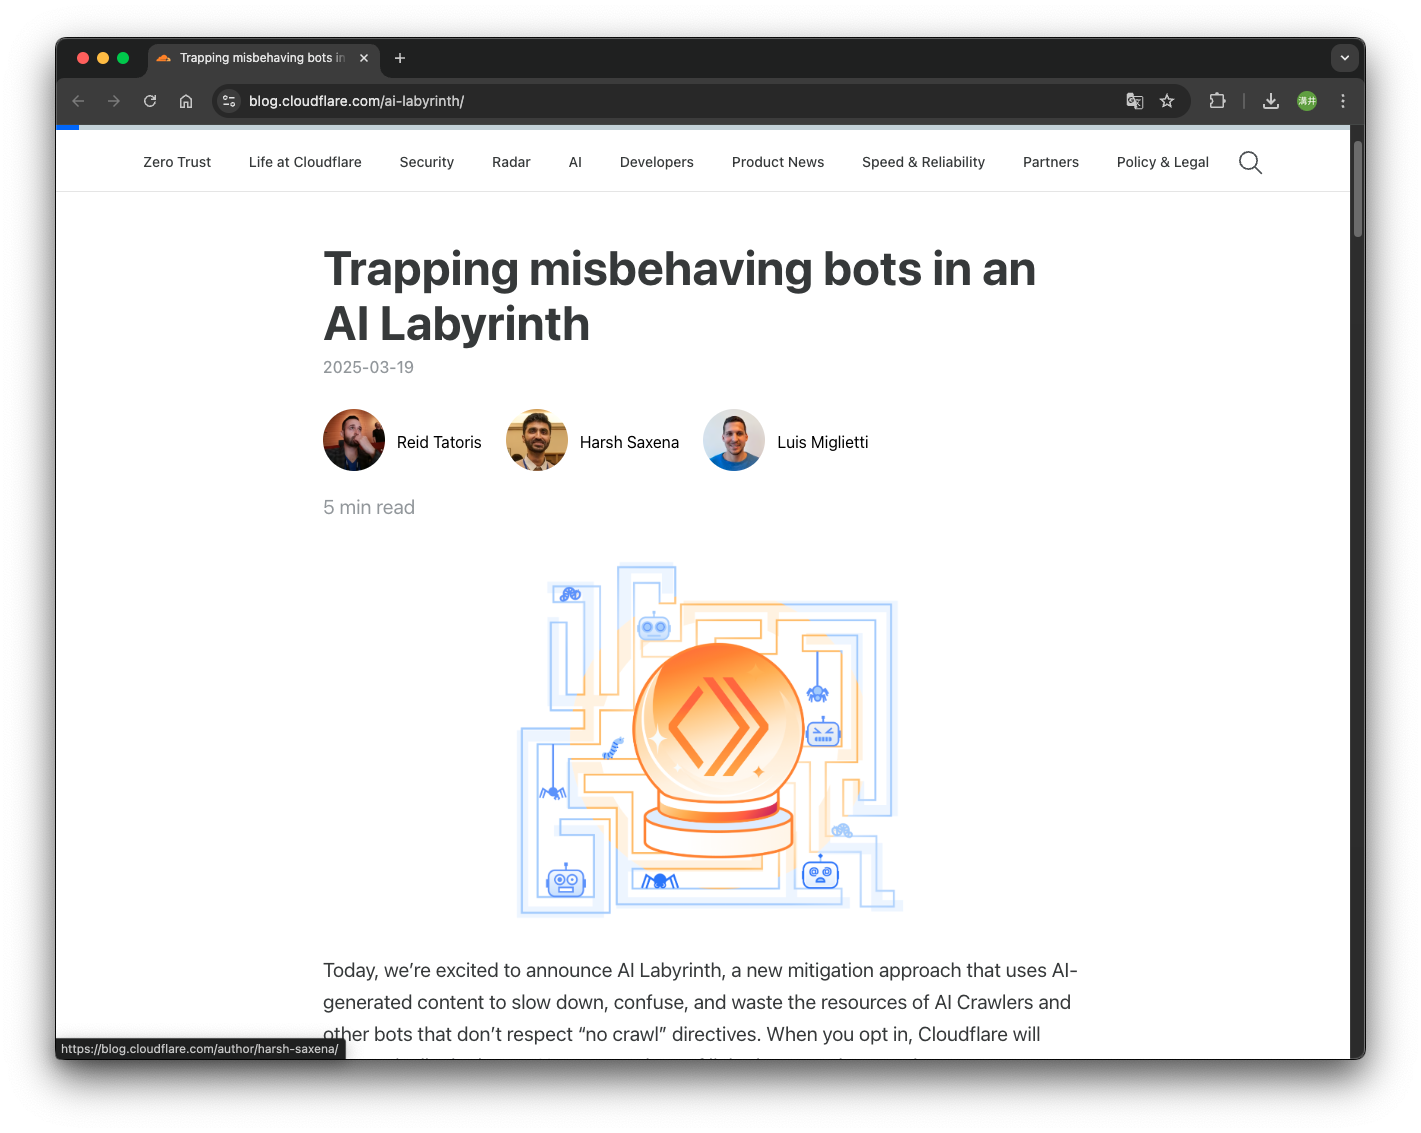Open the green profile avatar
Screen dimensions: 1421x1133
tap(1307, 101)
